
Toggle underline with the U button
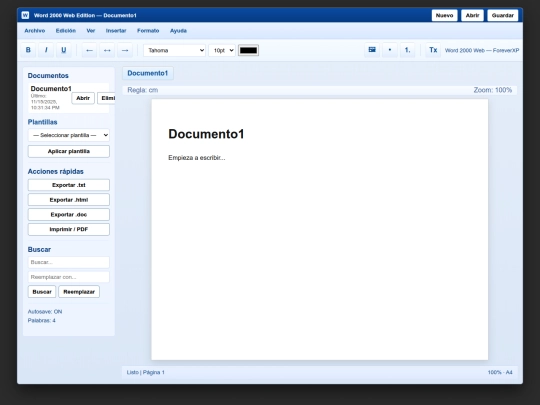(64, 50)
